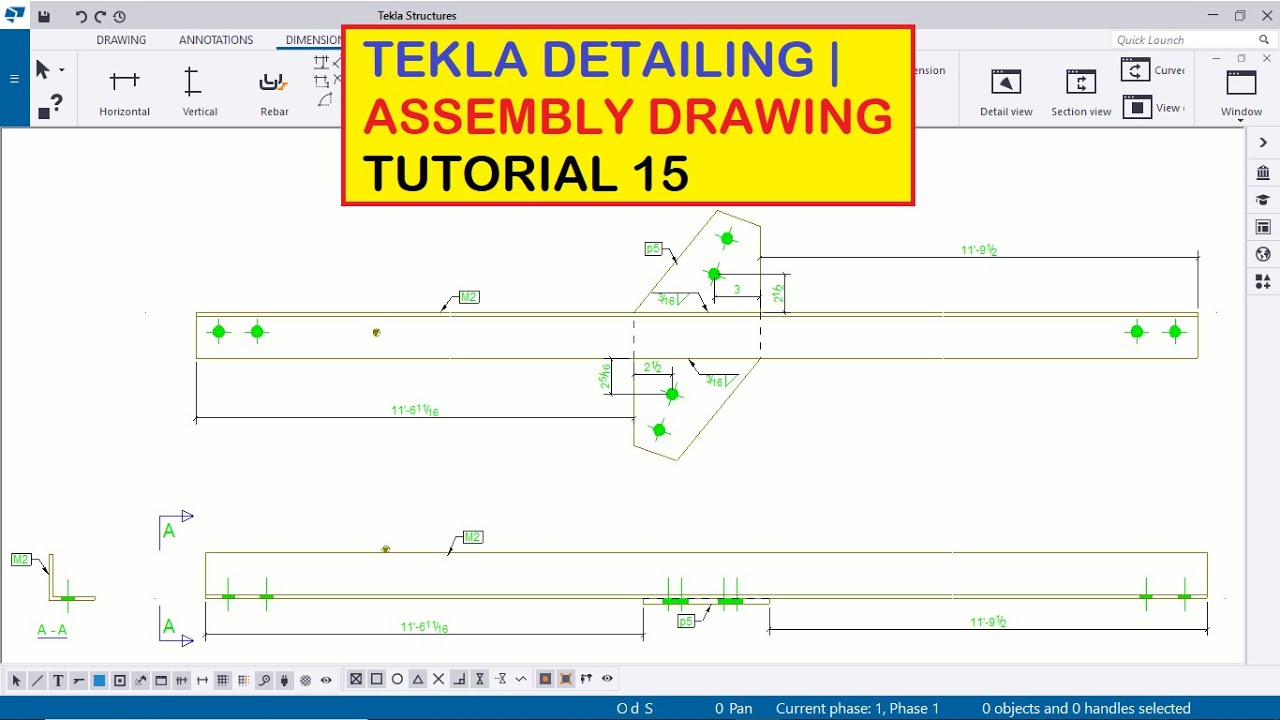Select the A - A section label
1280x720 pixels.
52,630
